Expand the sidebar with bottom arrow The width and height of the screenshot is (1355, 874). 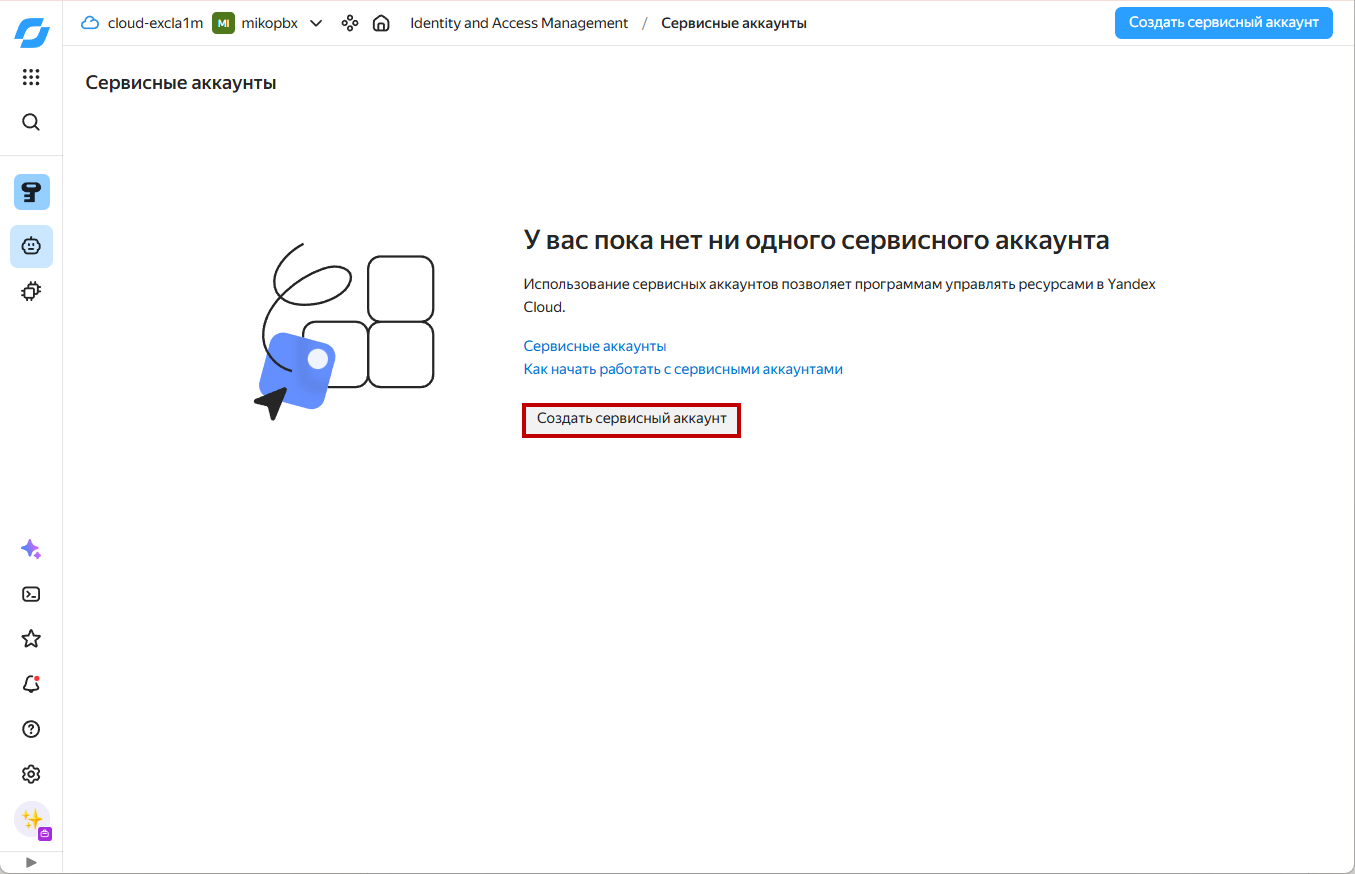click(x=31, y=862)
